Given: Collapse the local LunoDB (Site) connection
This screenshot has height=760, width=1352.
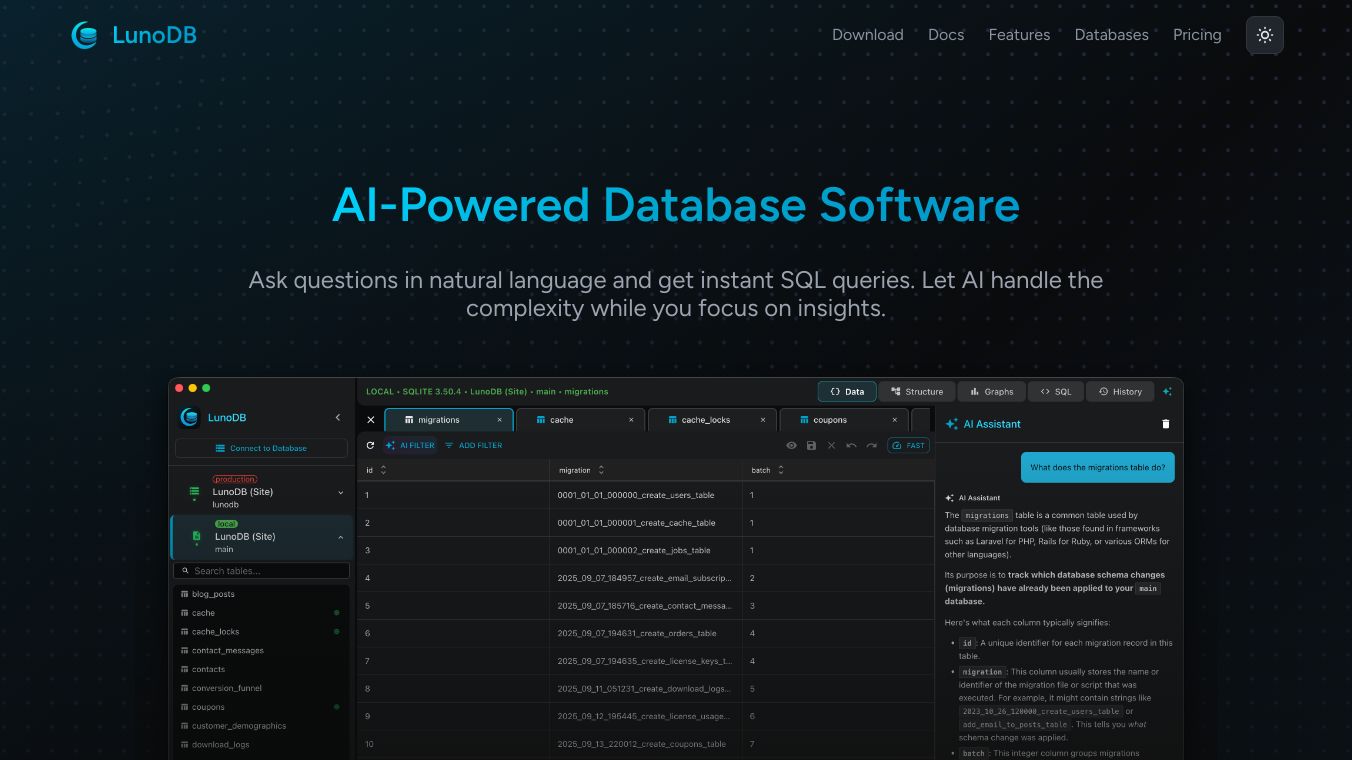Looking at the screenshot, I should 340,537.
